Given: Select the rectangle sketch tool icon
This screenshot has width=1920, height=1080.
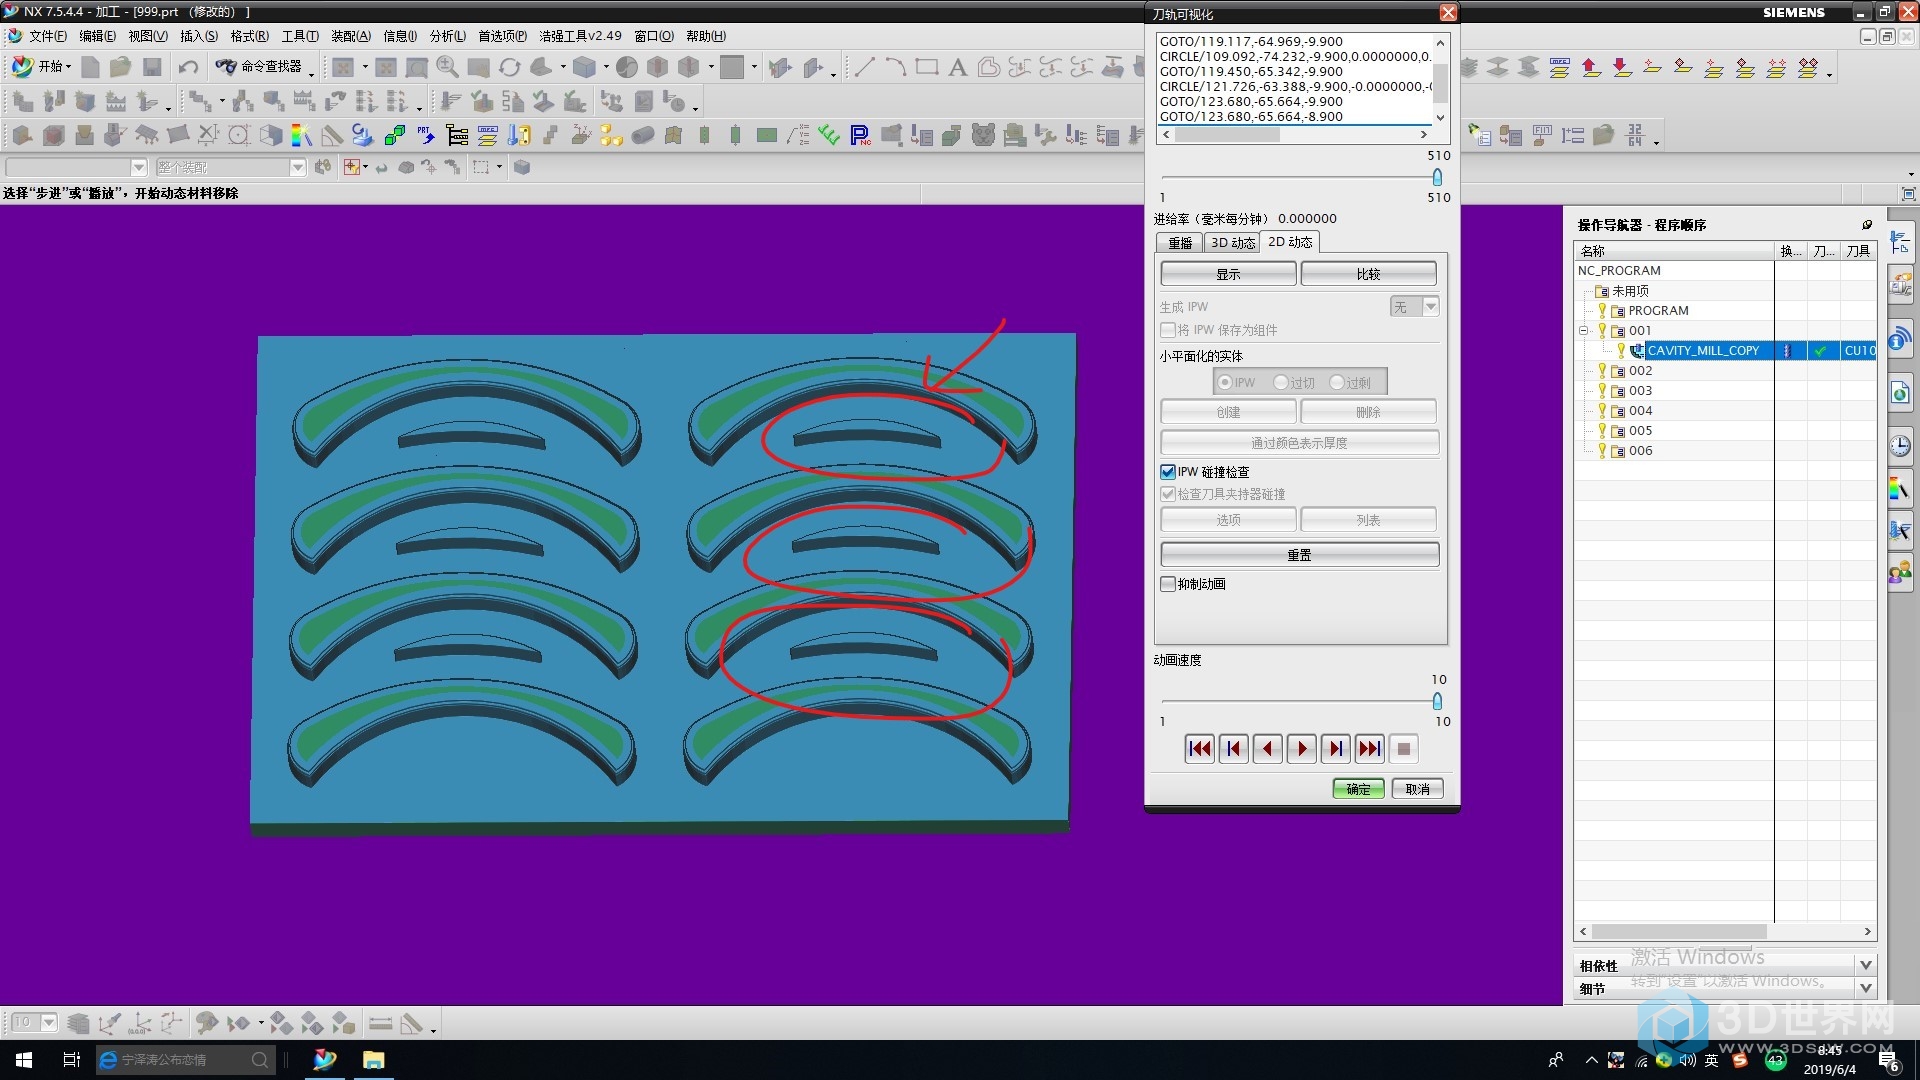Looking at the screenshot, I should coord(927,67).
